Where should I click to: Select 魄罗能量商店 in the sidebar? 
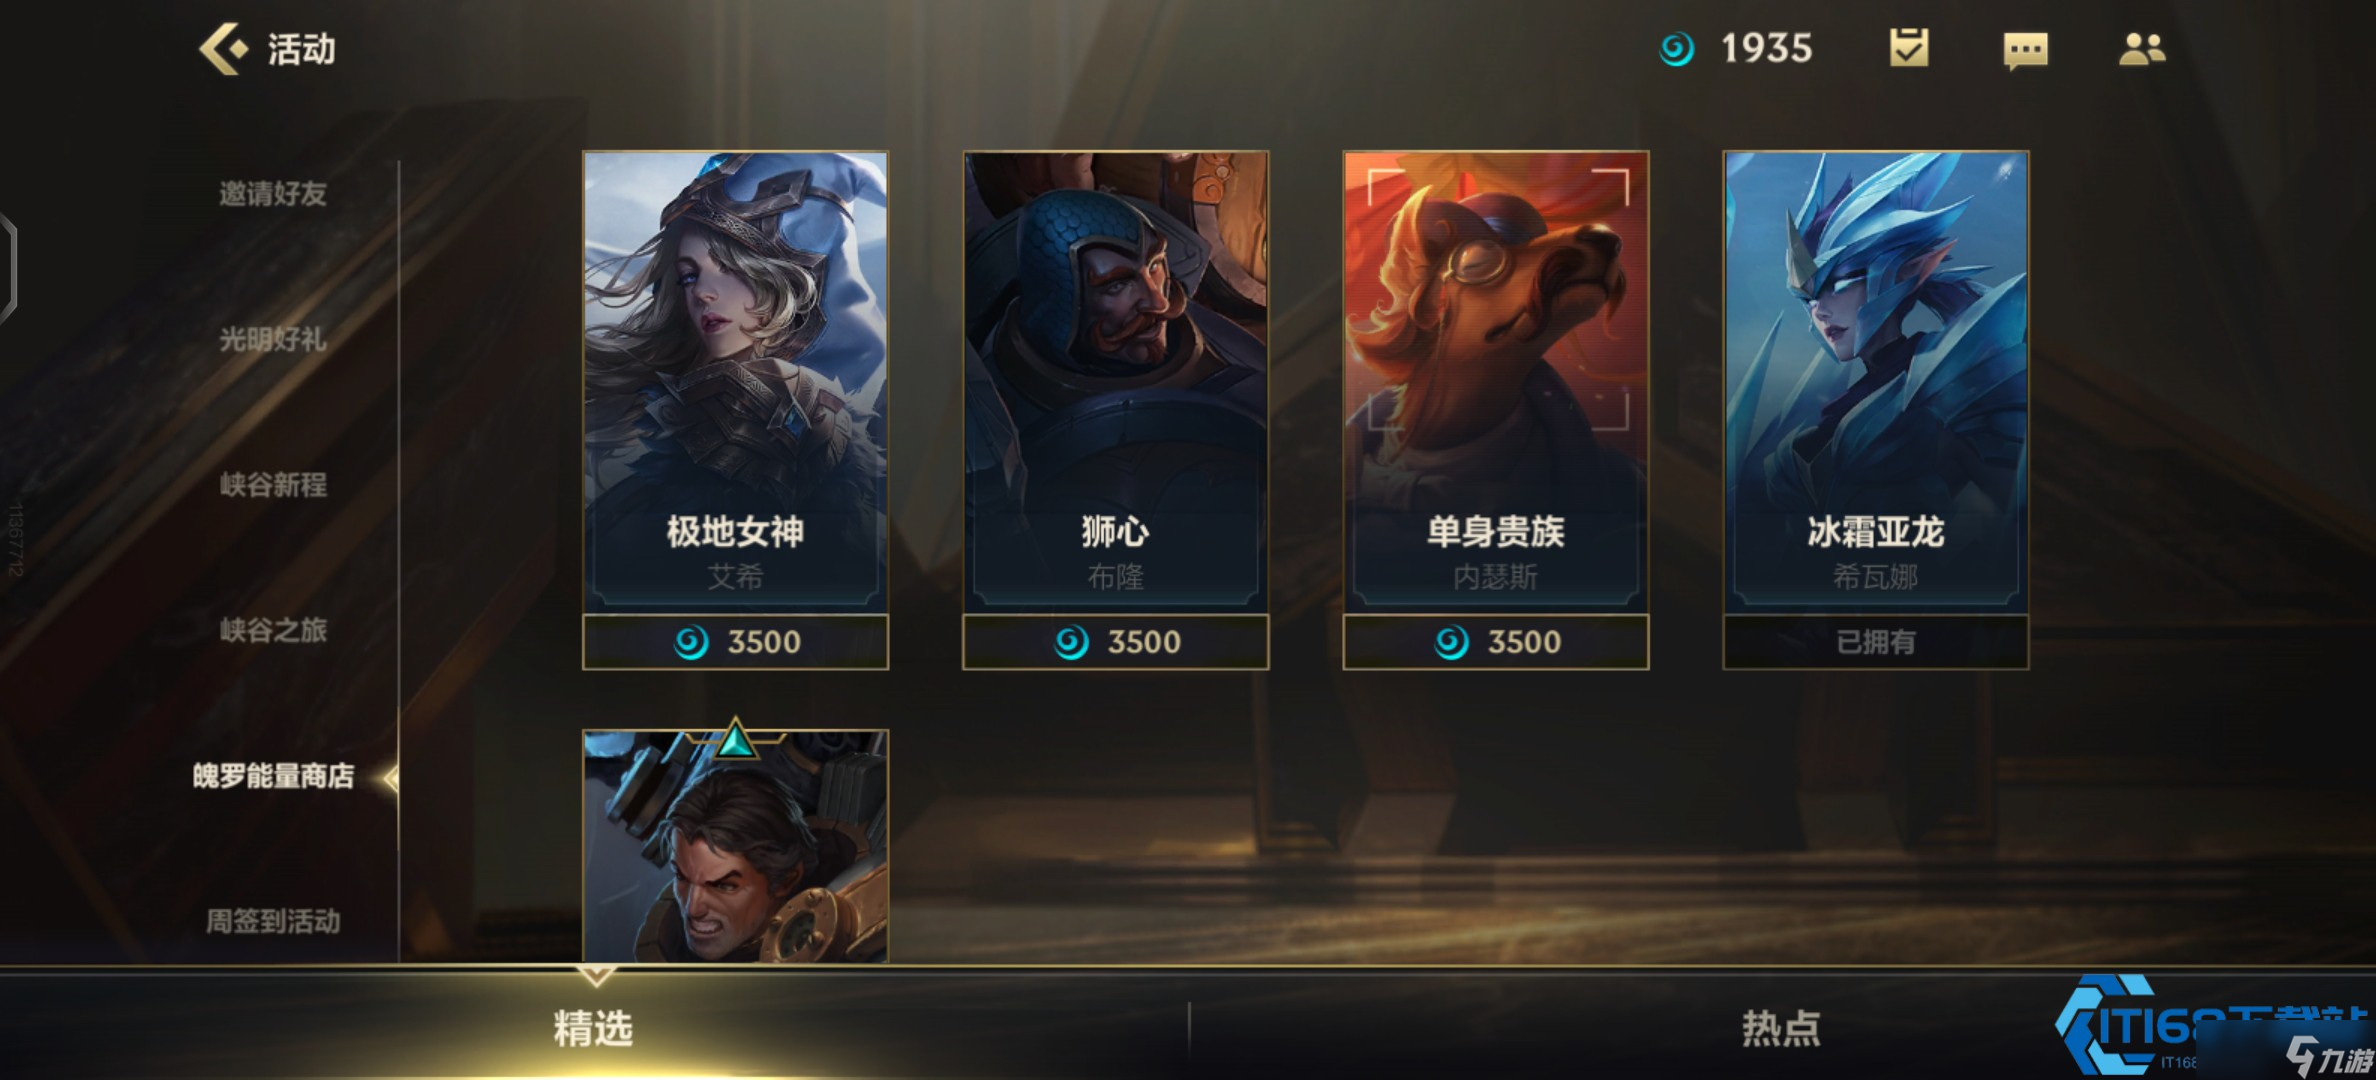(x=273, y=776)
